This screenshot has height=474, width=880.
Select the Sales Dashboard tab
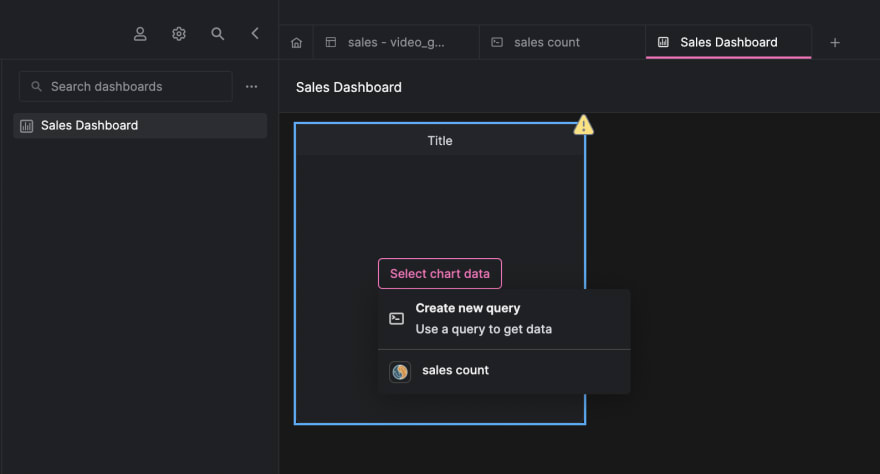[728, 42]
